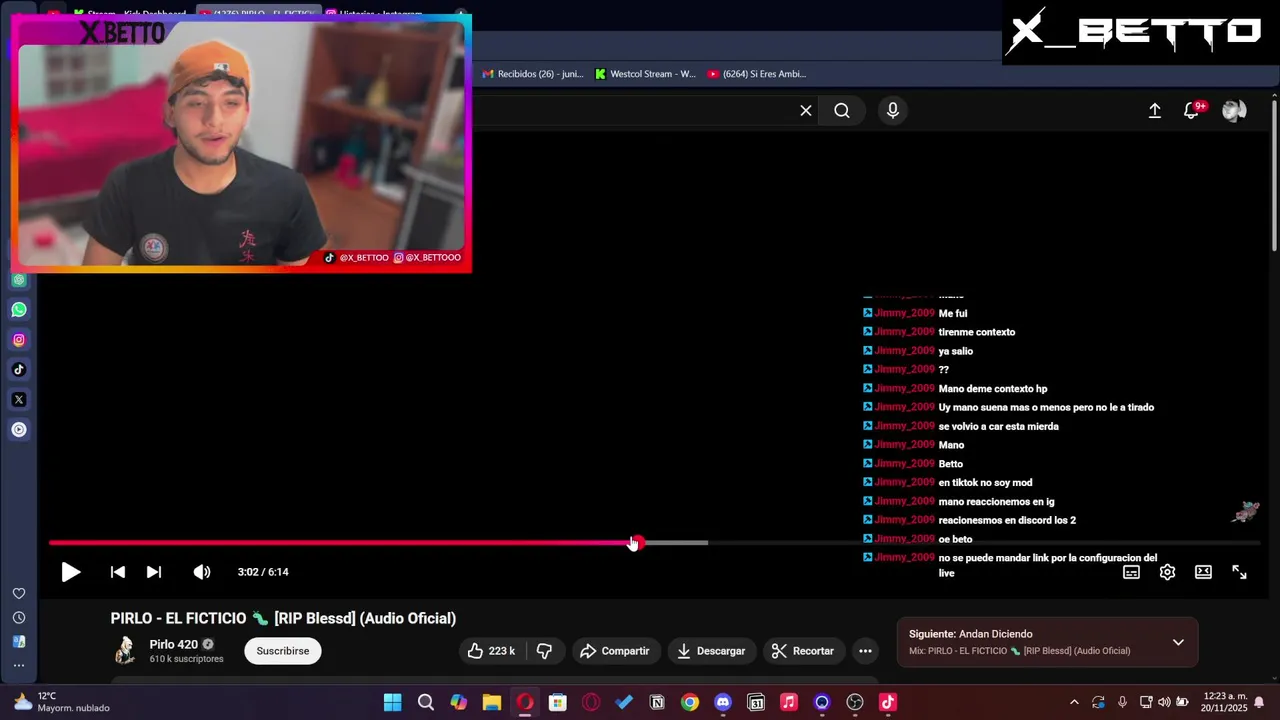Open Notion from the taskbar
Image resolution: width=1280 pixels, height=720 pixels.
click(657, 703)
